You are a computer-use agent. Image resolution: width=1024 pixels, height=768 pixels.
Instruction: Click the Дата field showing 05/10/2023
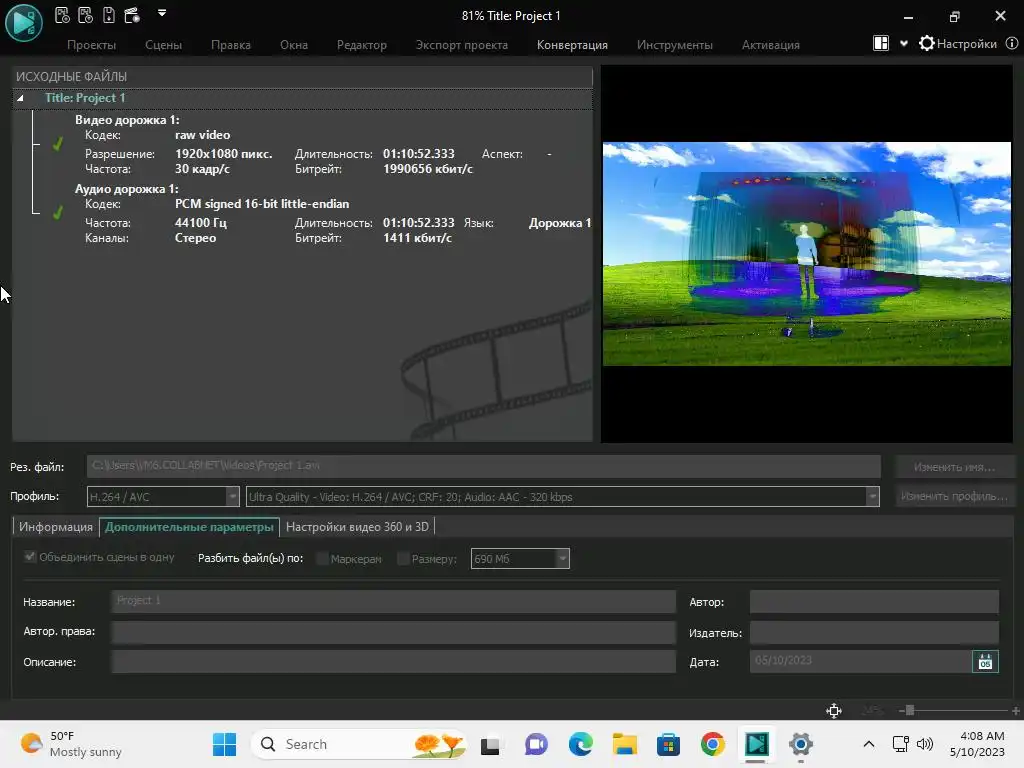pyautogui.click(x=861, y=662)
